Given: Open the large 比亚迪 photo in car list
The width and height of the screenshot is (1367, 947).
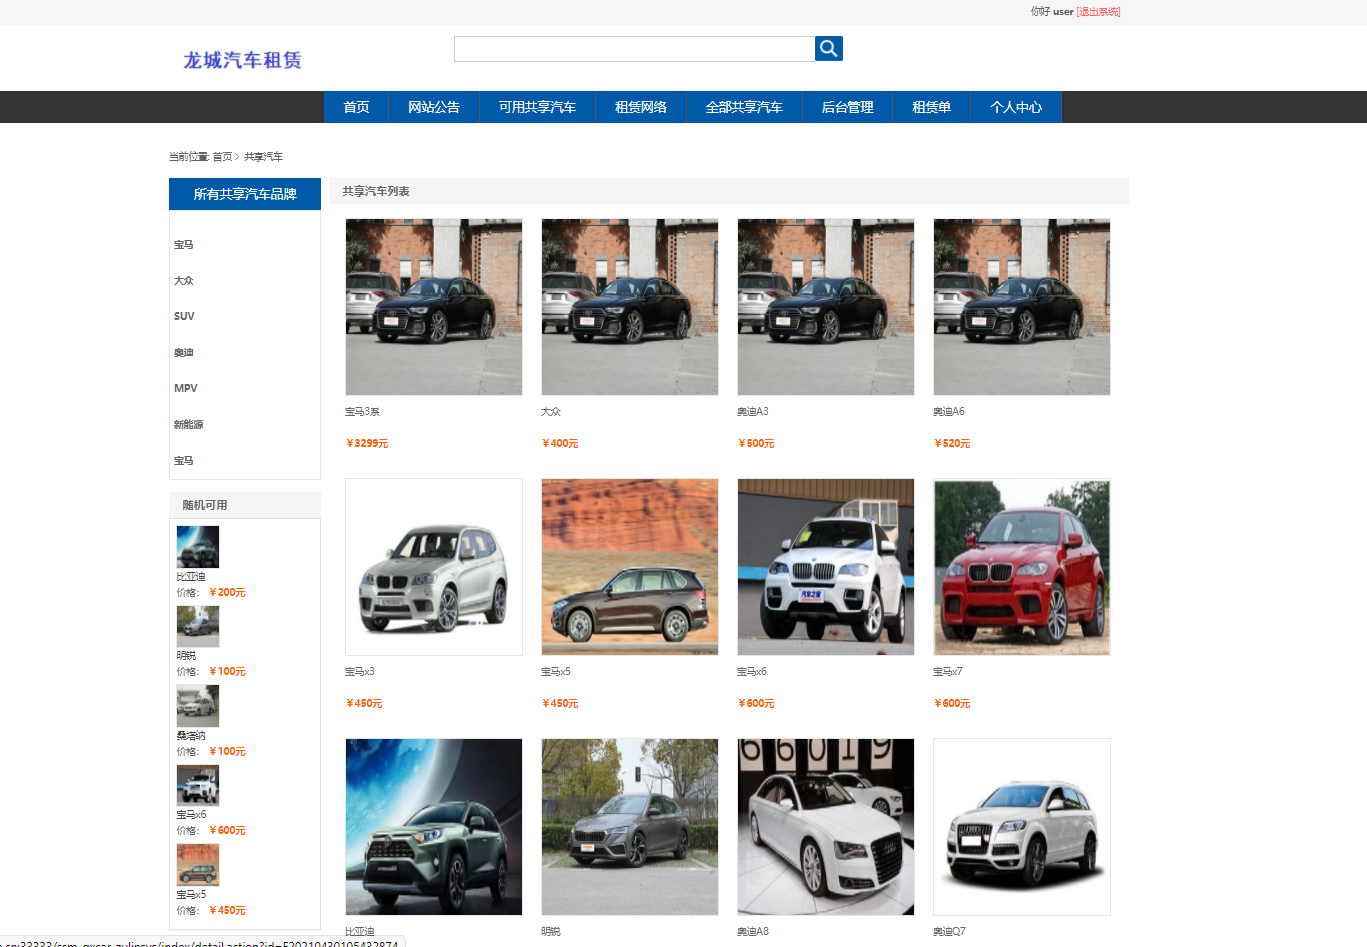Looking at the screenshot, I should coord(434,827).
